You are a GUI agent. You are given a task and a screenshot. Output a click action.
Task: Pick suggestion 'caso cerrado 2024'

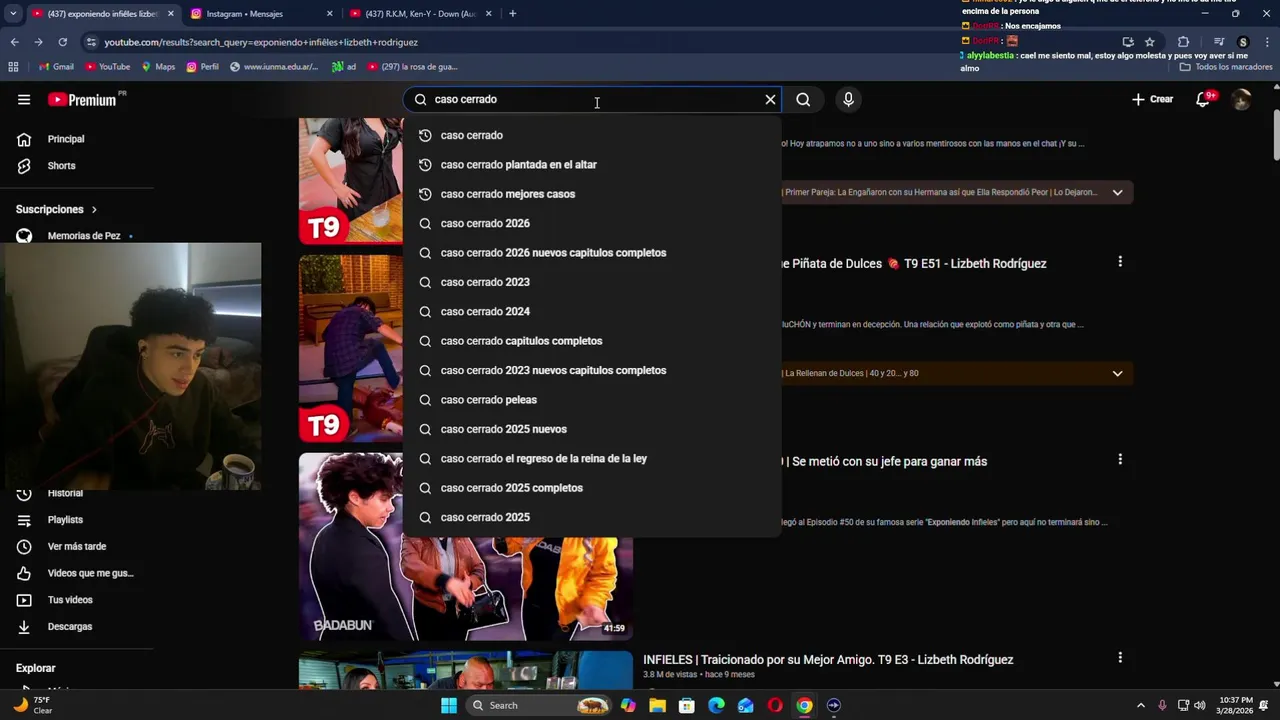click(592, 312)
